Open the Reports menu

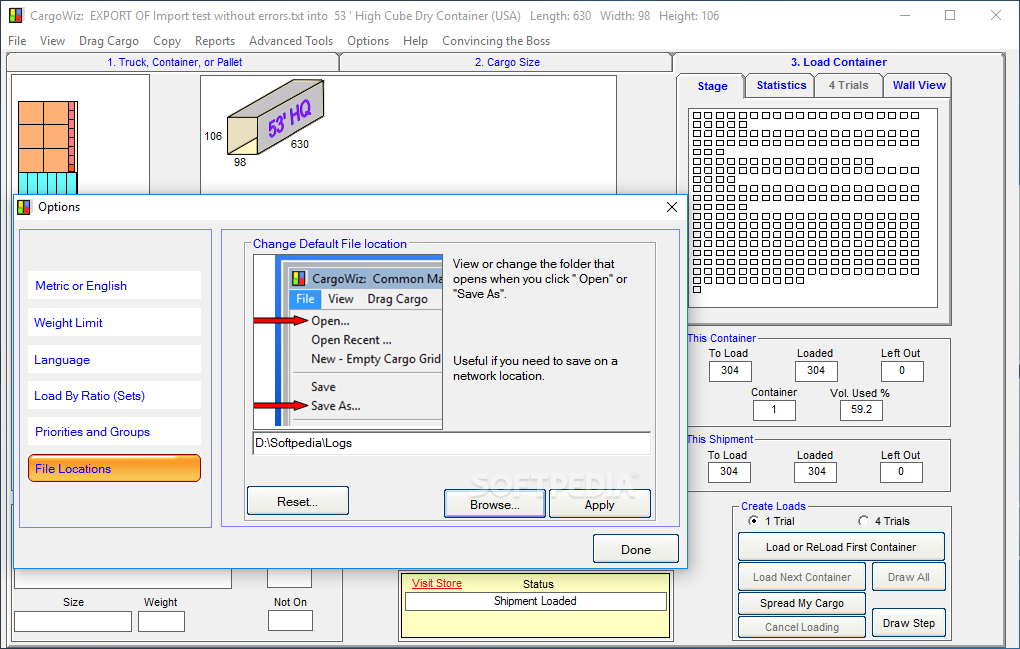pos(215,41)
